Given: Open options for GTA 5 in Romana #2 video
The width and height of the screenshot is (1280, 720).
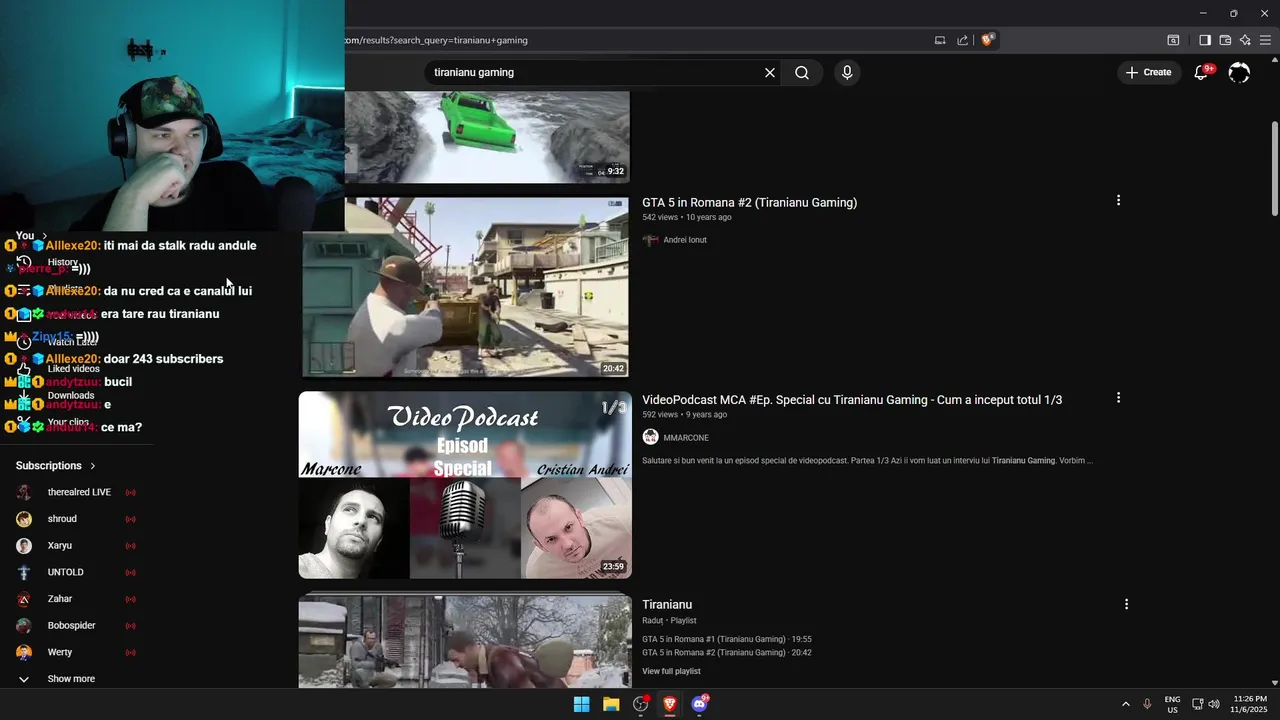Looking at the screenshot, I should pyautogui.click(x=1118, y=200).
